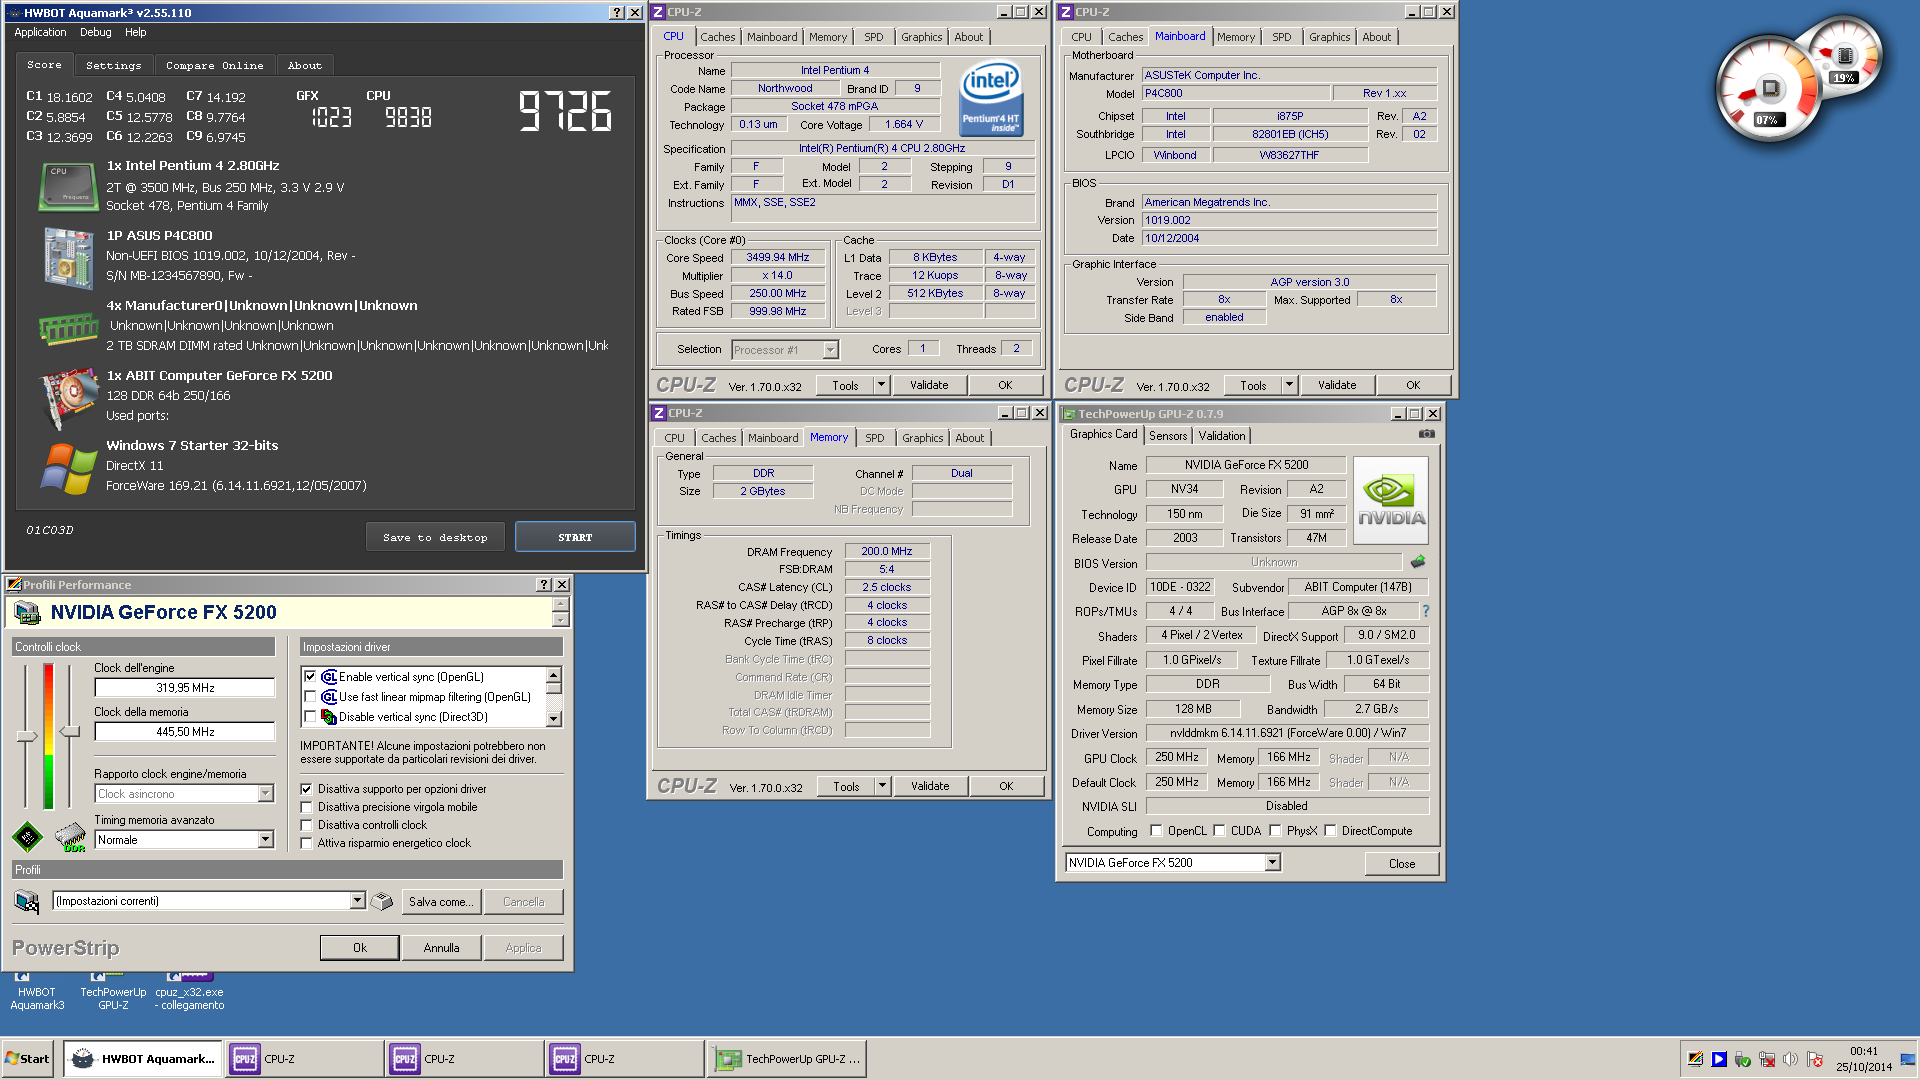Click the Action Center flag tray icon
This screenshot has width=1920, height=1080.
click(x=1815, y=1059)
